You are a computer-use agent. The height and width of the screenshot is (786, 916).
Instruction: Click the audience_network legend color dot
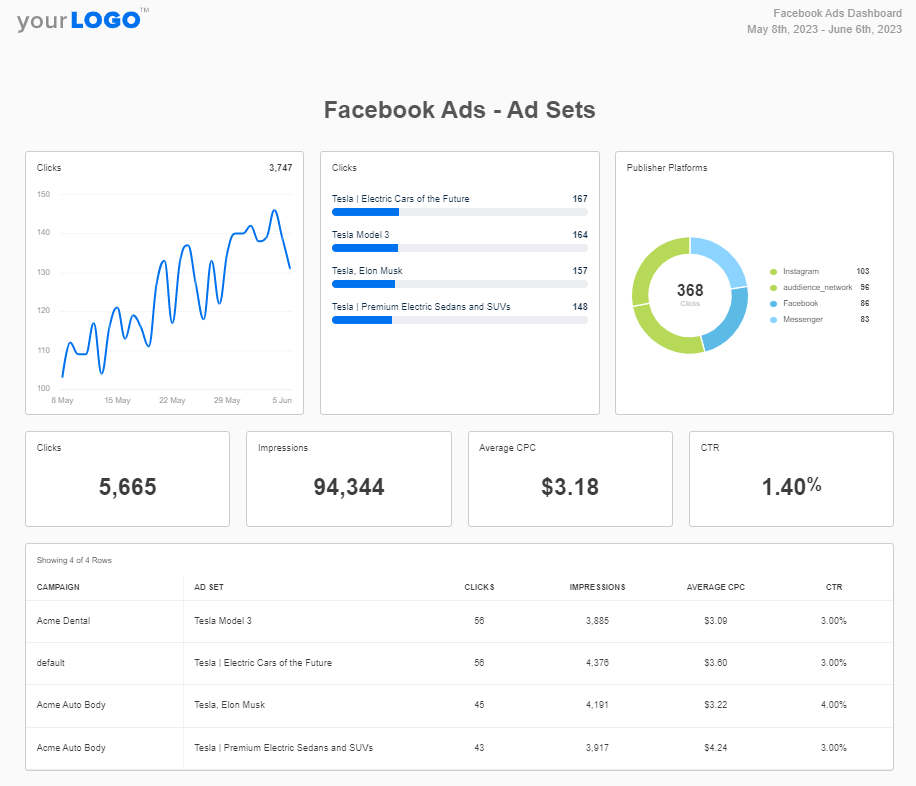coord(773,288)
